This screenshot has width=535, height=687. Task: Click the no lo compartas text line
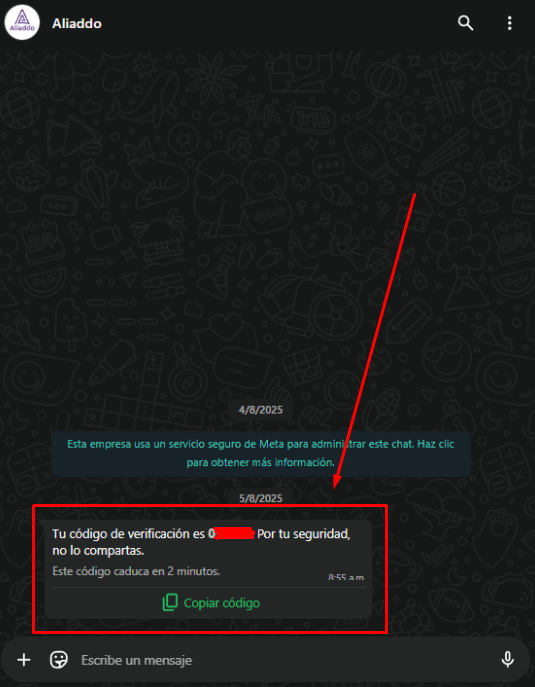pos(98,551)
